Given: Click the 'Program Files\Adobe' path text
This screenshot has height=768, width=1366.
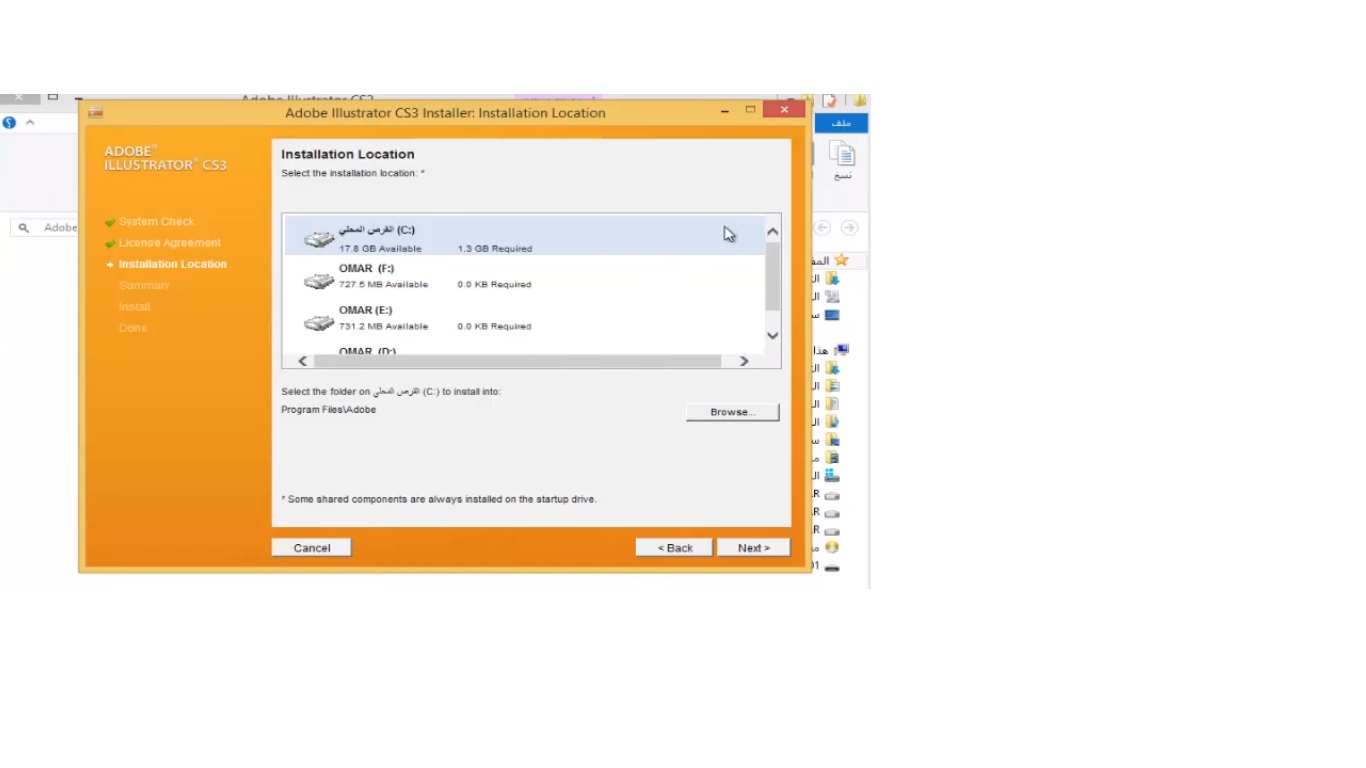Looking at the screenshot, I should click(x=328, y=410).
